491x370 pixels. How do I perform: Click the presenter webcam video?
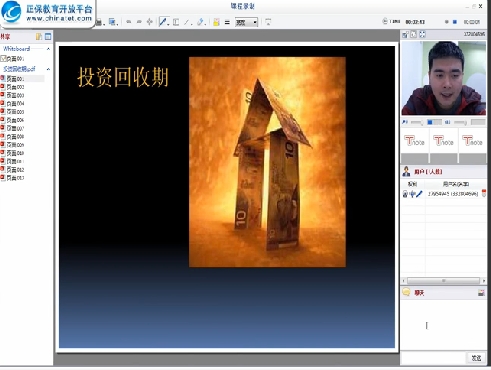444,78
